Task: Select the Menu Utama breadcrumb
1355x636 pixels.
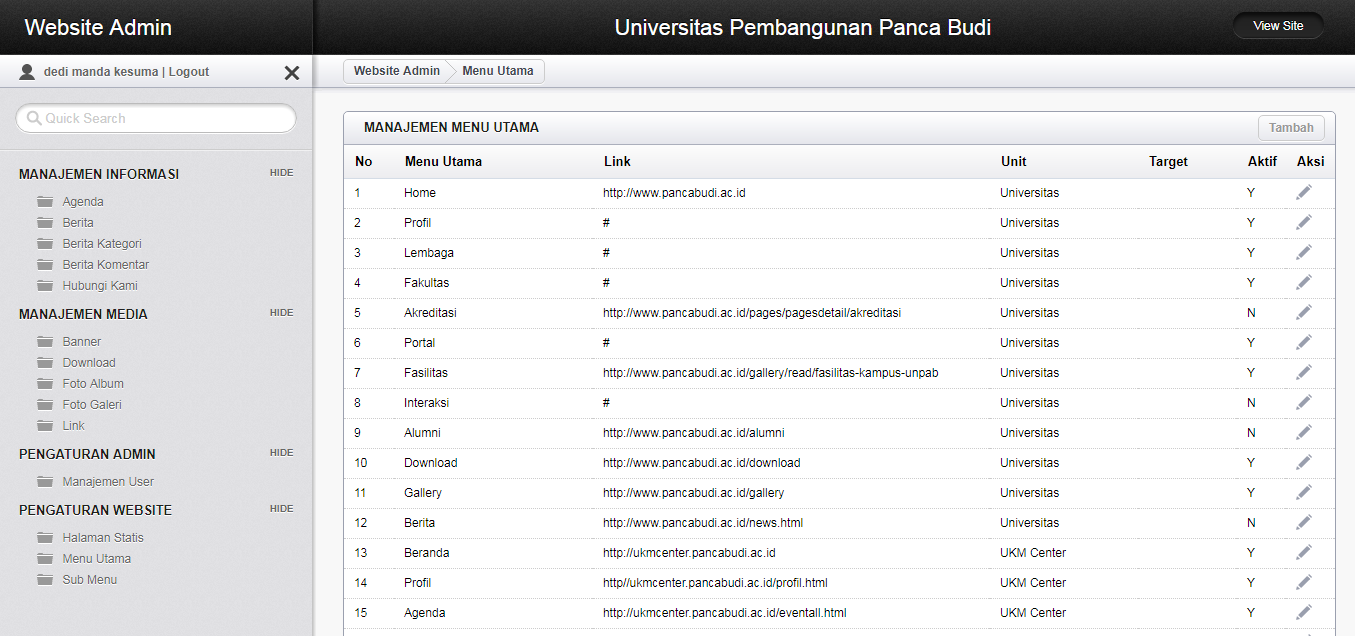Action: click(497, 71)
